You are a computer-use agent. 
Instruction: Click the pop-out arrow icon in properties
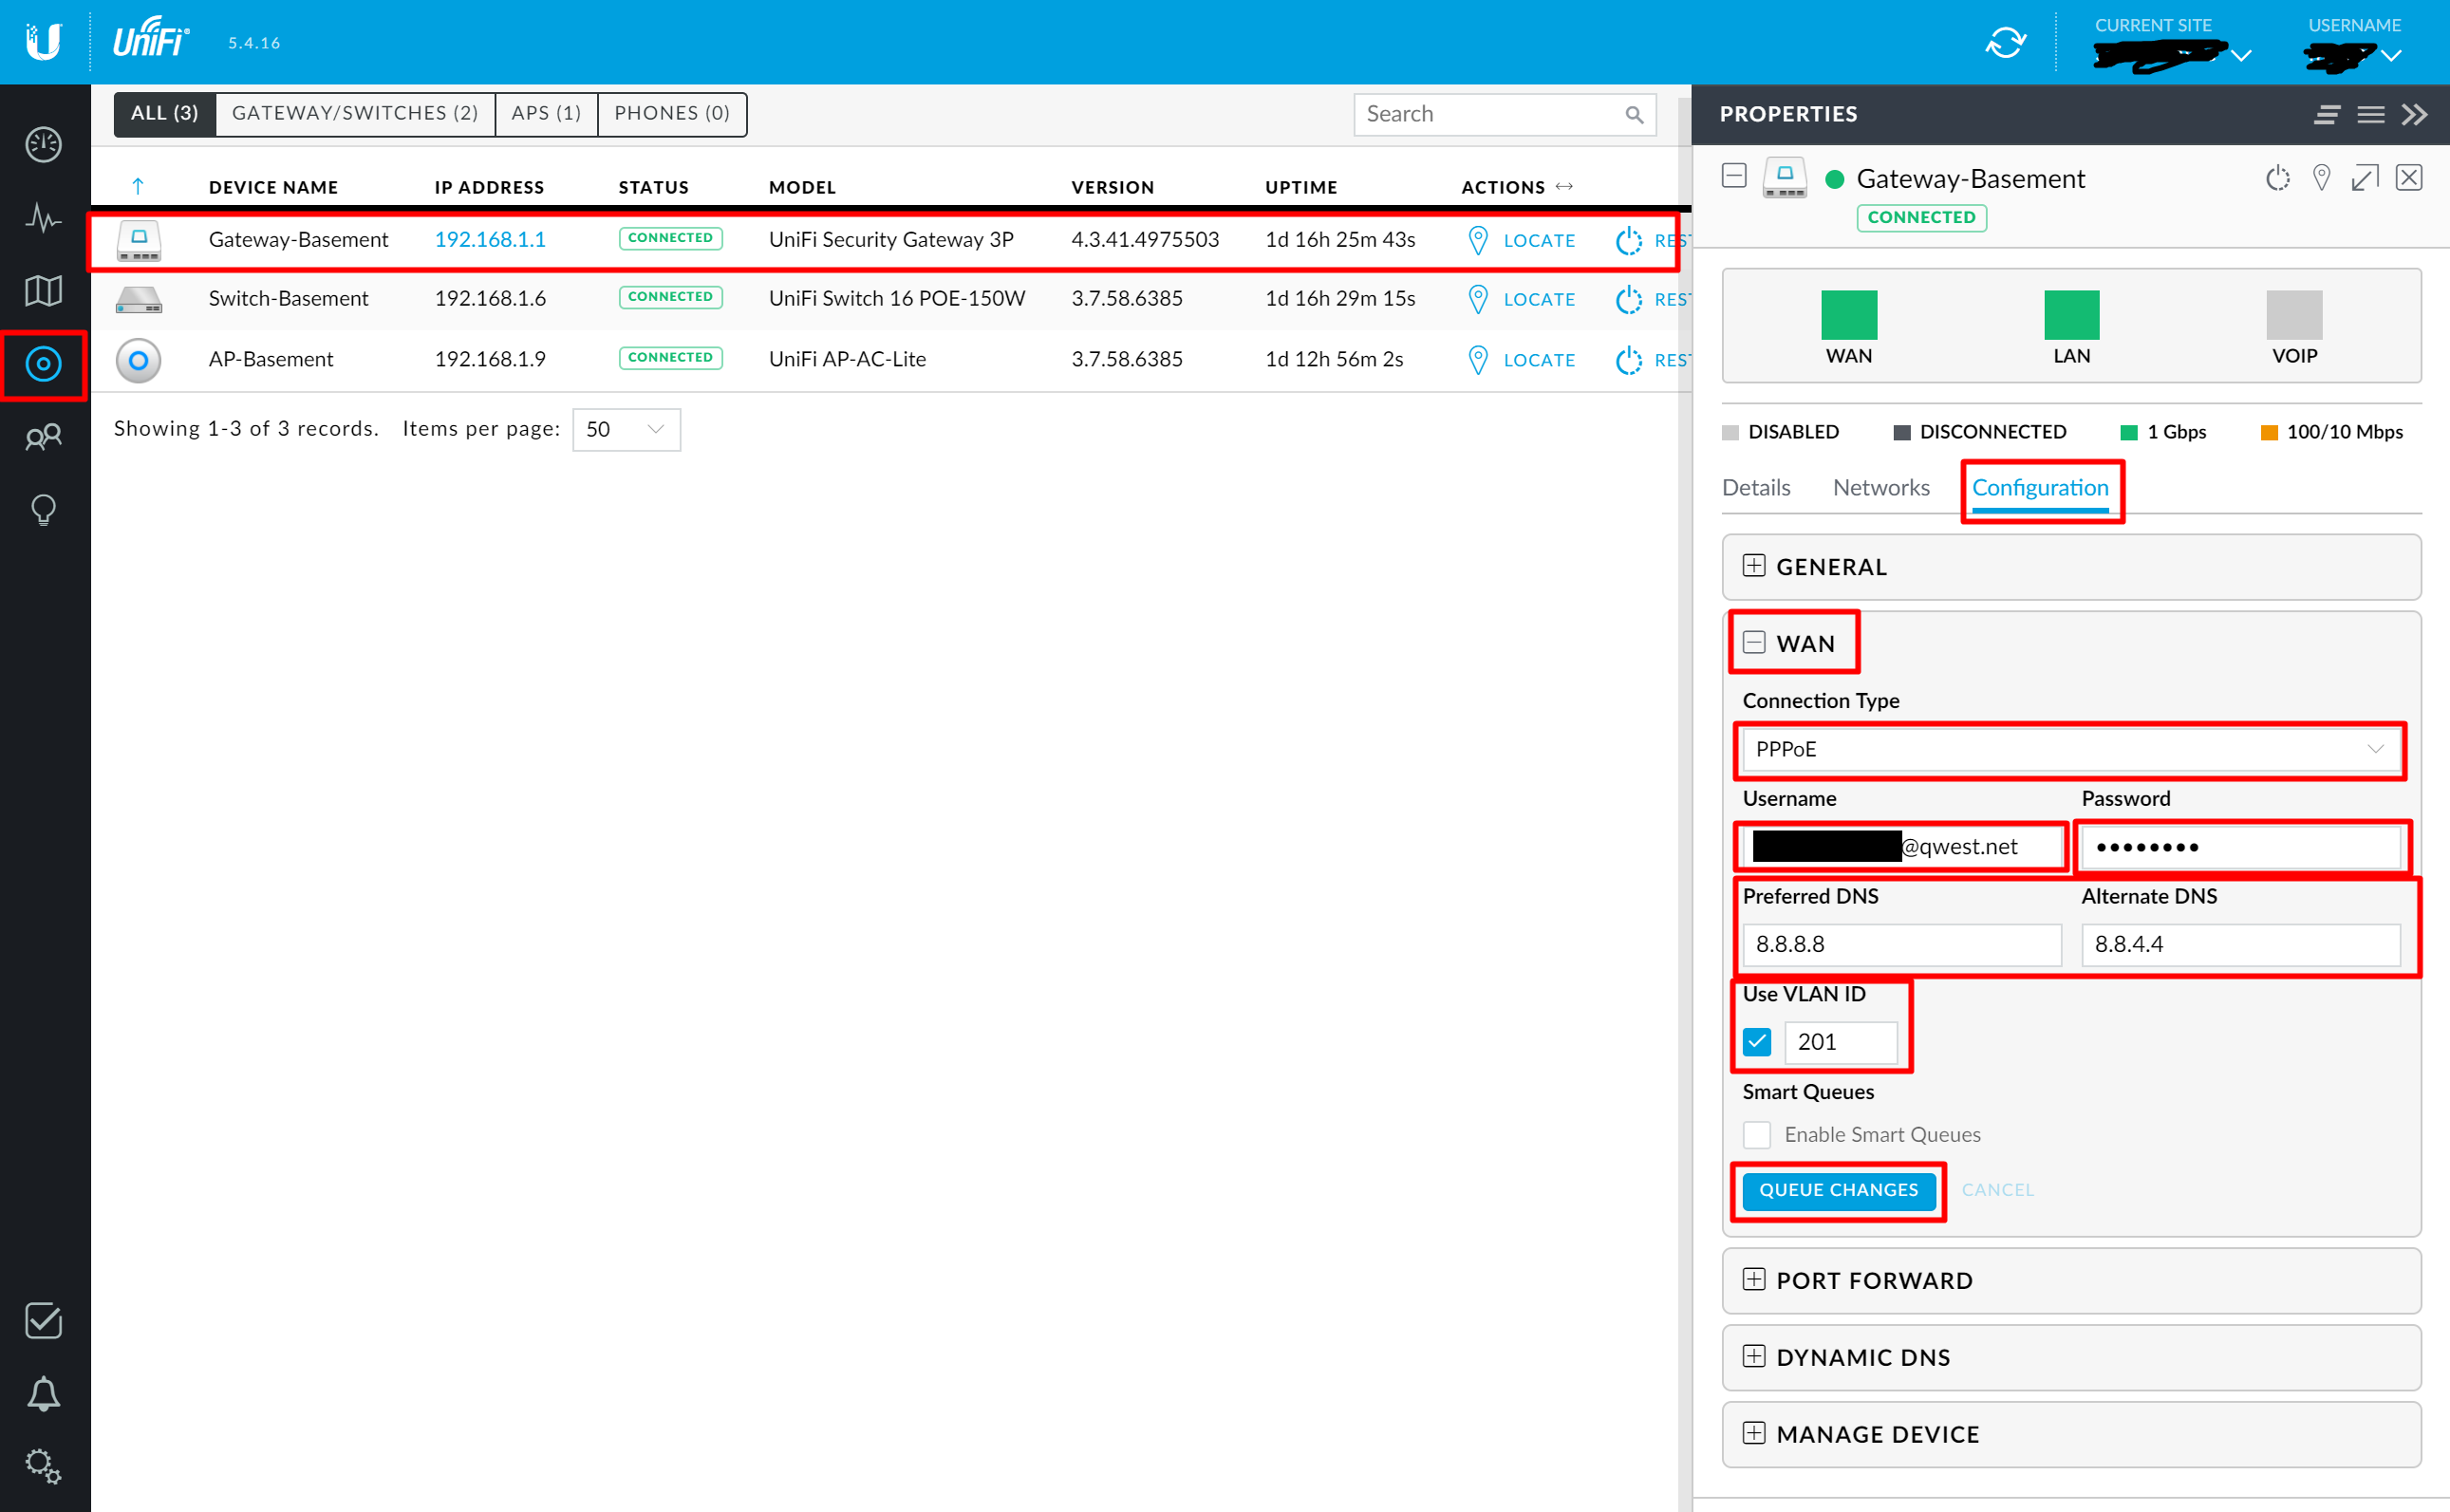click(2364, 178)
